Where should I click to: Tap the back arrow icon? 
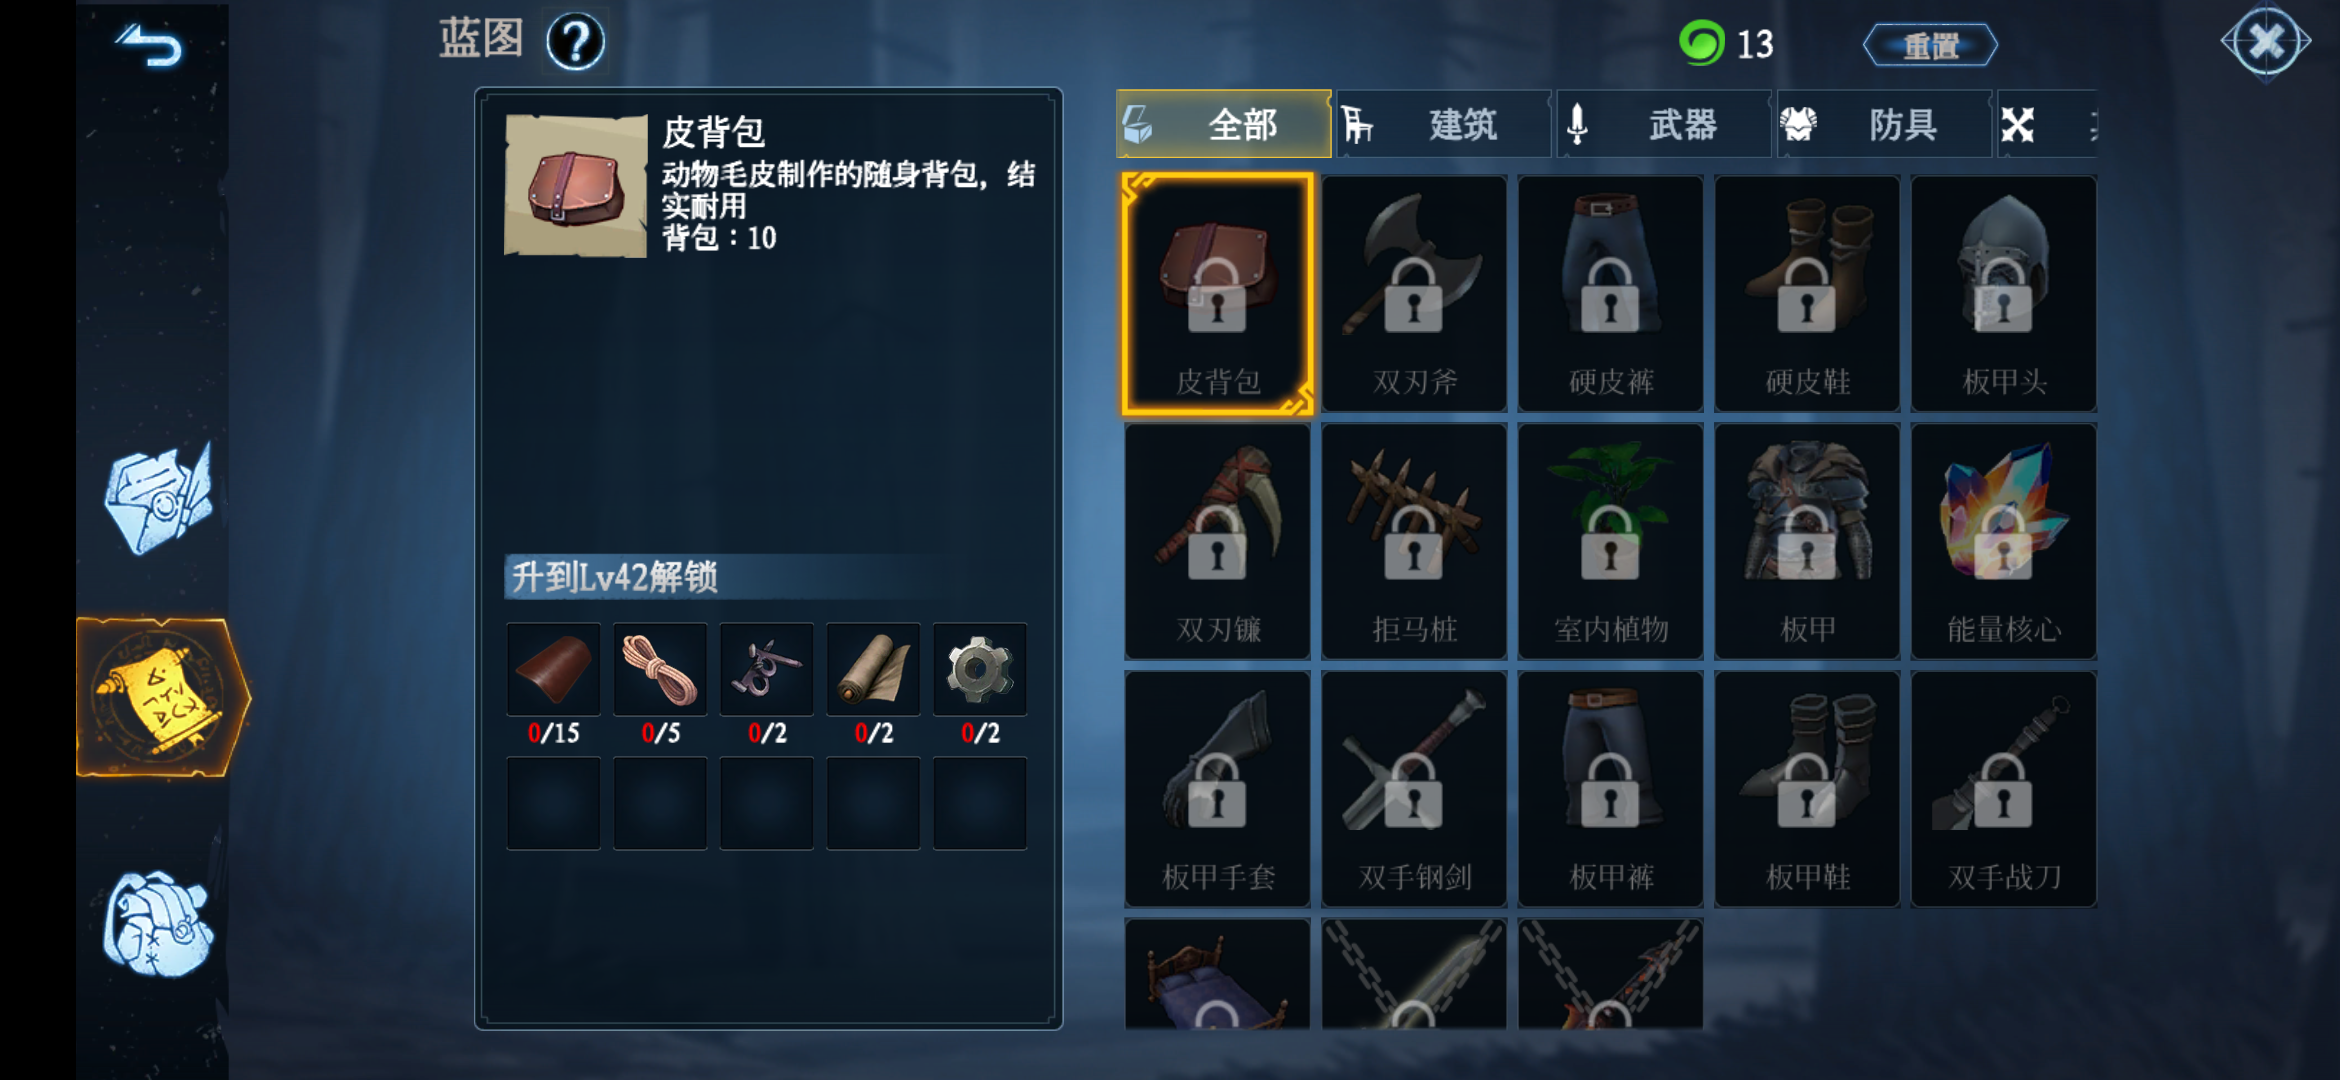(x=151, y=46)
